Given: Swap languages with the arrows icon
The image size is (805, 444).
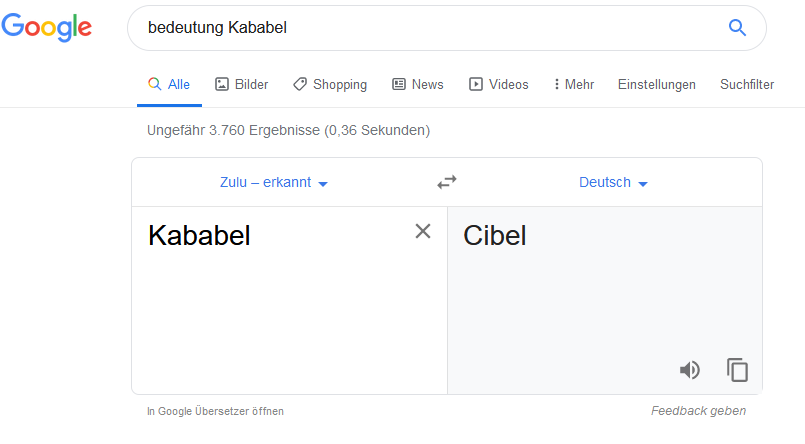Looking at the screenshot, I should [447, 182].
